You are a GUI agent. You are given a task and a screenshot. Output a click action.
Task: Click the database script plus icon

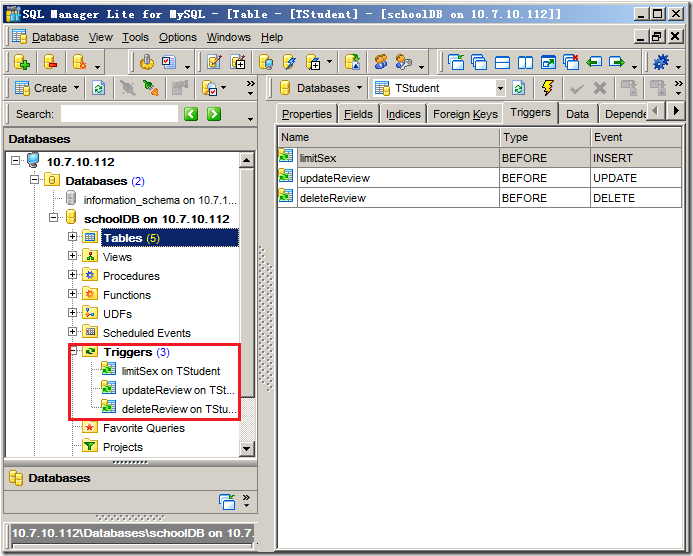coord(313,62)
